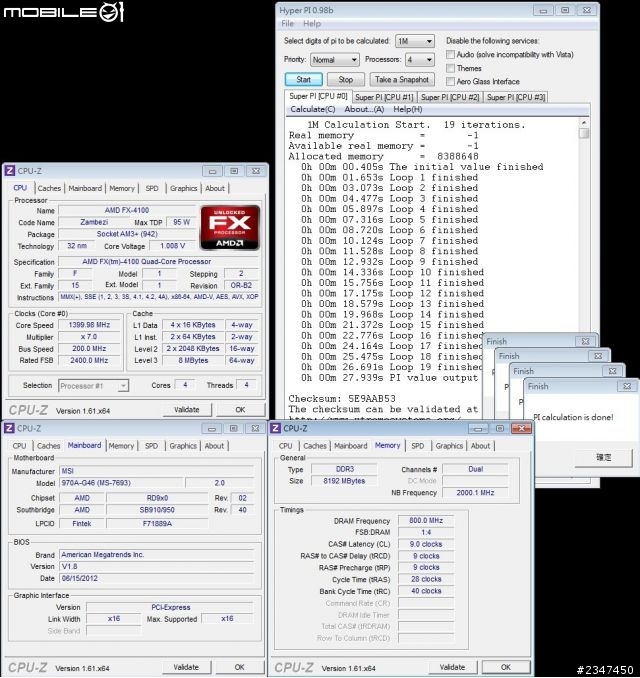Open the Processor #1 selection dropdown in CPU-Z
Screen dimensions: 640x678
93,386
